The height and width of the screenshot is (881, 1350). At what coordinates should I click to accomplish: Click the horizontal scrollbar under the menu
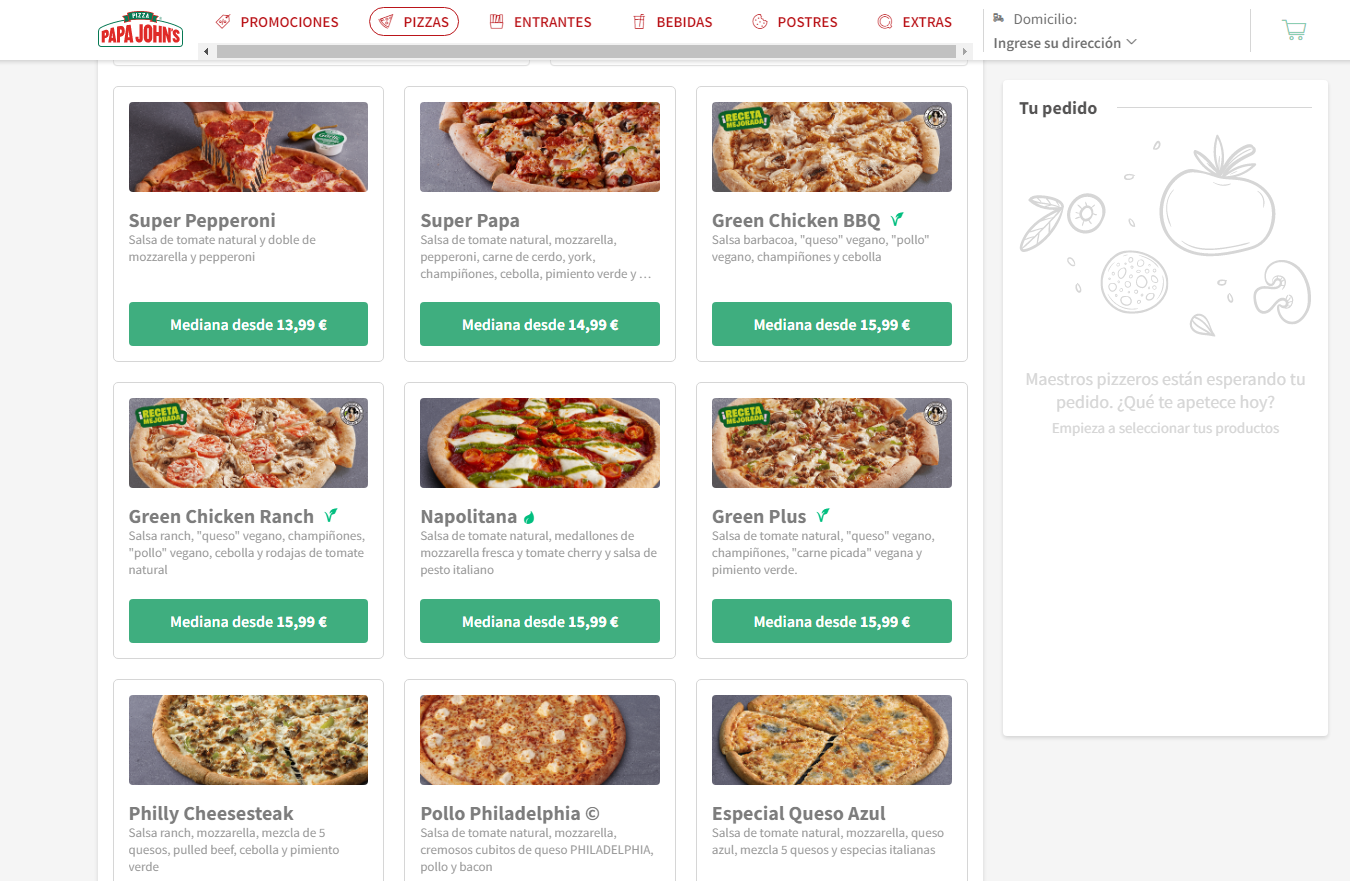tap(585, 51)
